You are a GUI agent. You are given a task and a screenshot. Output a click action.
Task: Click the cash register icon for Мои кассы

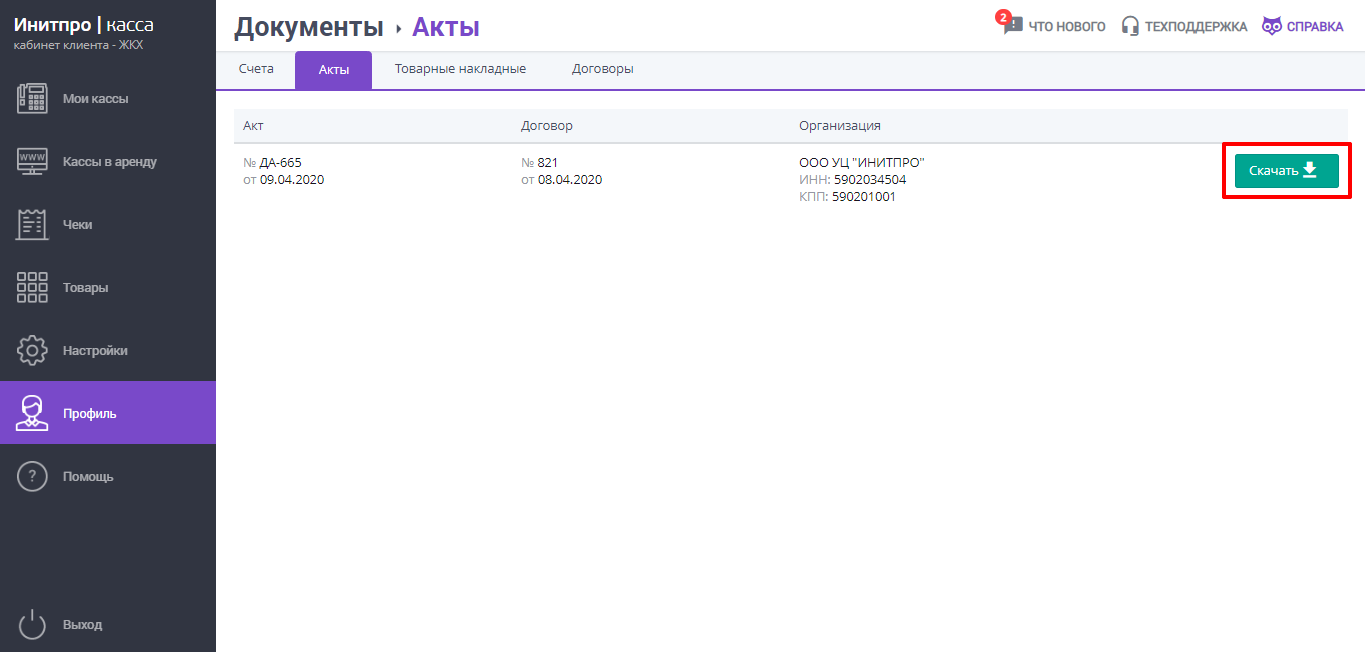[x=32, y=98]
